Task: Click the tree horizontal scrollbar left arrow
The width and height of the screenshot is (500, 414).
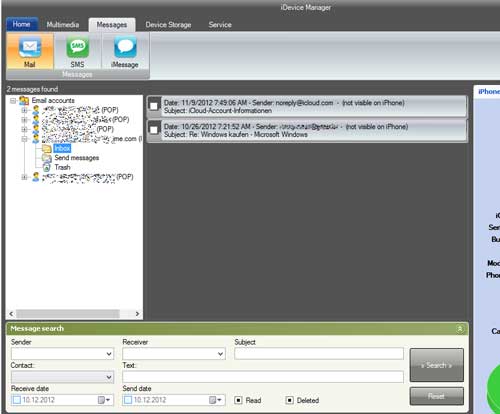Action: pyautogui.click(x=11, y=314)
